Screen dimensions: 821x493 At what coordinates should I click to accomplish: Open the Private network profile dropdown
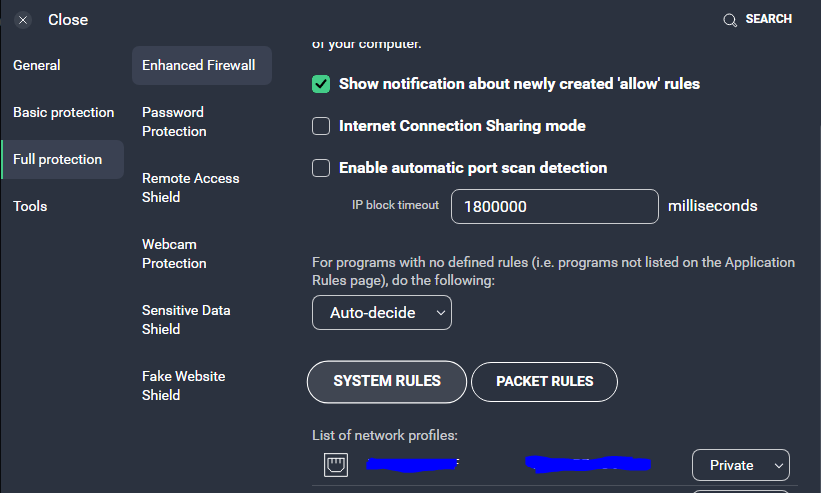click(740, 465)
